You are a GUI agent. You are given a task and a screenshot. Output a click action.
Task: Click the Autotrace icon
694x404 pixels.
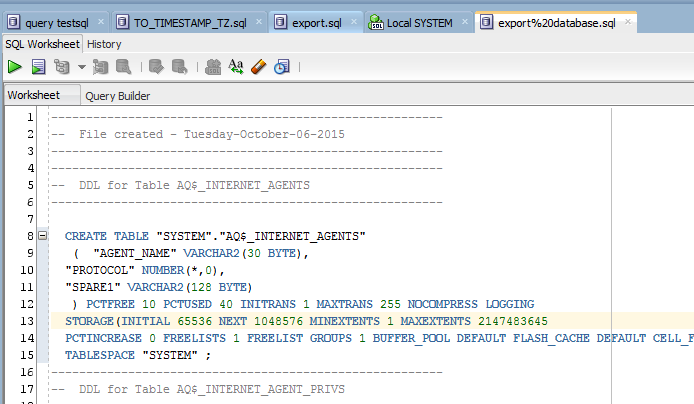coord(100,67)
